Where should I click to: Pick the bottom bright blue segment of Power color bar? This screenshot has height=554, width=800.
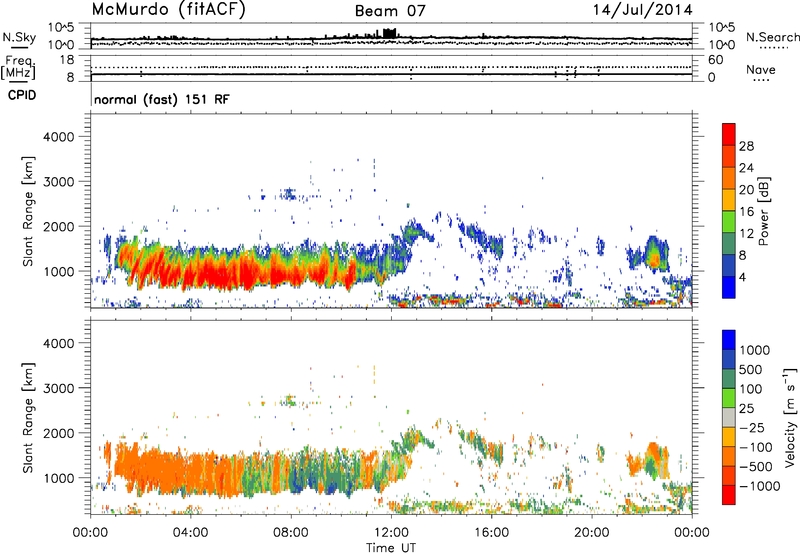729,287
